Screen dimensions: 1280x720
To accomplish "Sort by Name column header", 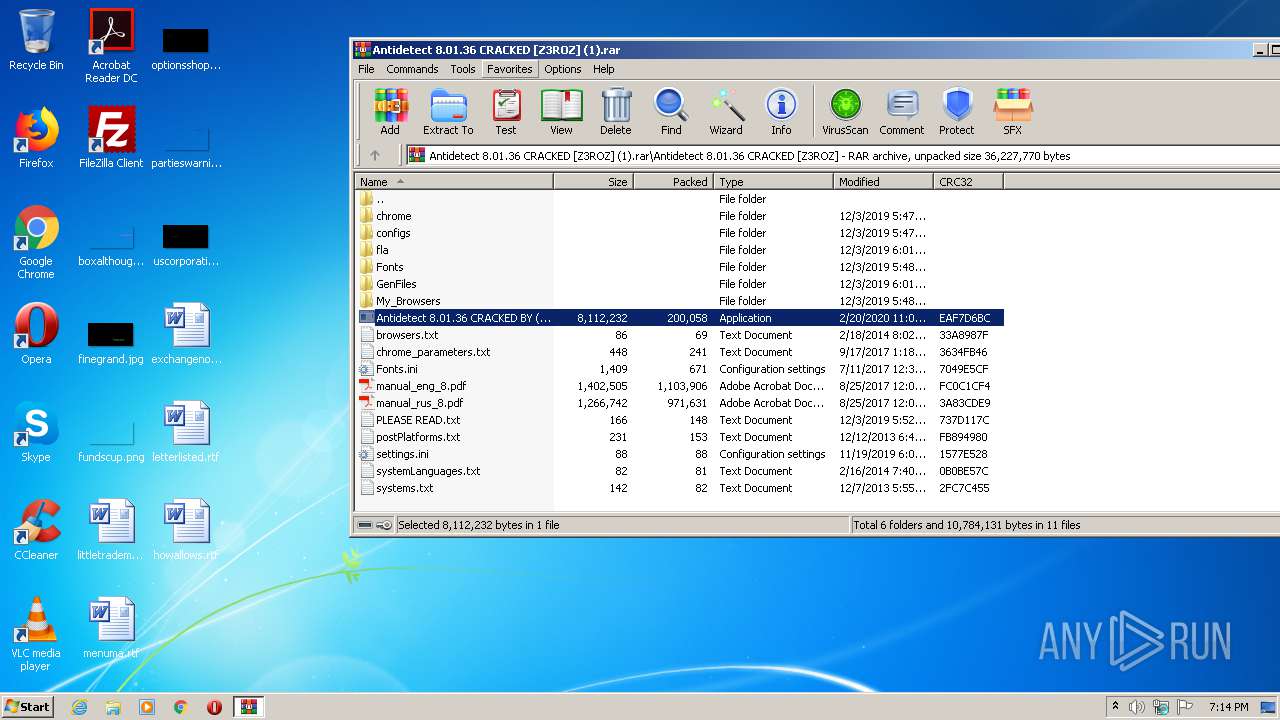I will point(454,182).
